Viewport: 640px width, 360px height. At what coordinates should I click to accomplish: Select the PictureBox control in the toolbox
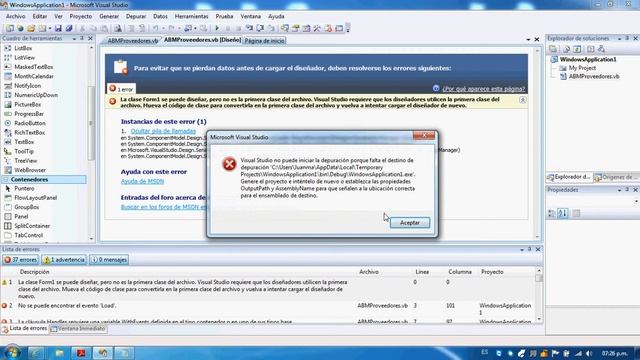point(27,104)
